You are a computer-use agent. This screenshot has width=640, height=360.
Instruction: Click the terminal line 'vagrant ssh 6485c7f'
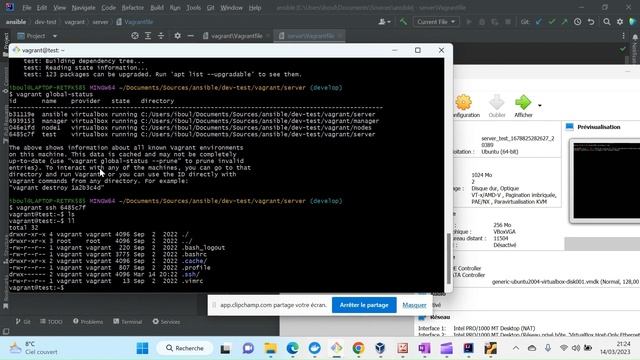click(51, 208)
